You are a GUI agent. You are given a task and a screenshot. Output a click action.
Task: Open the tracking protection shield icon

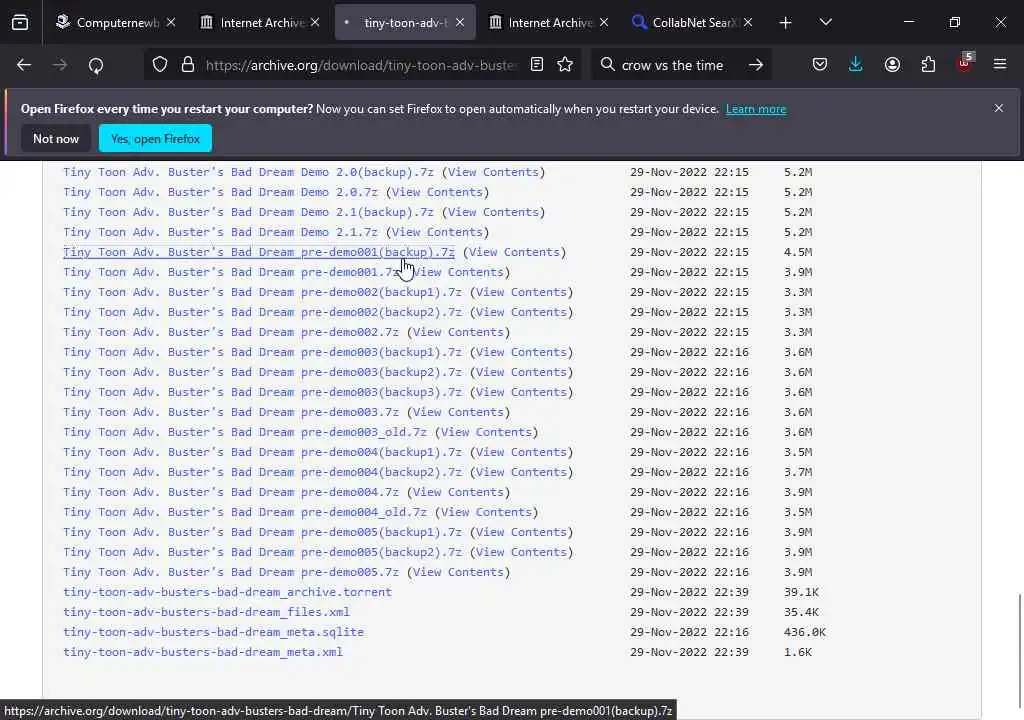click(160, 65)
